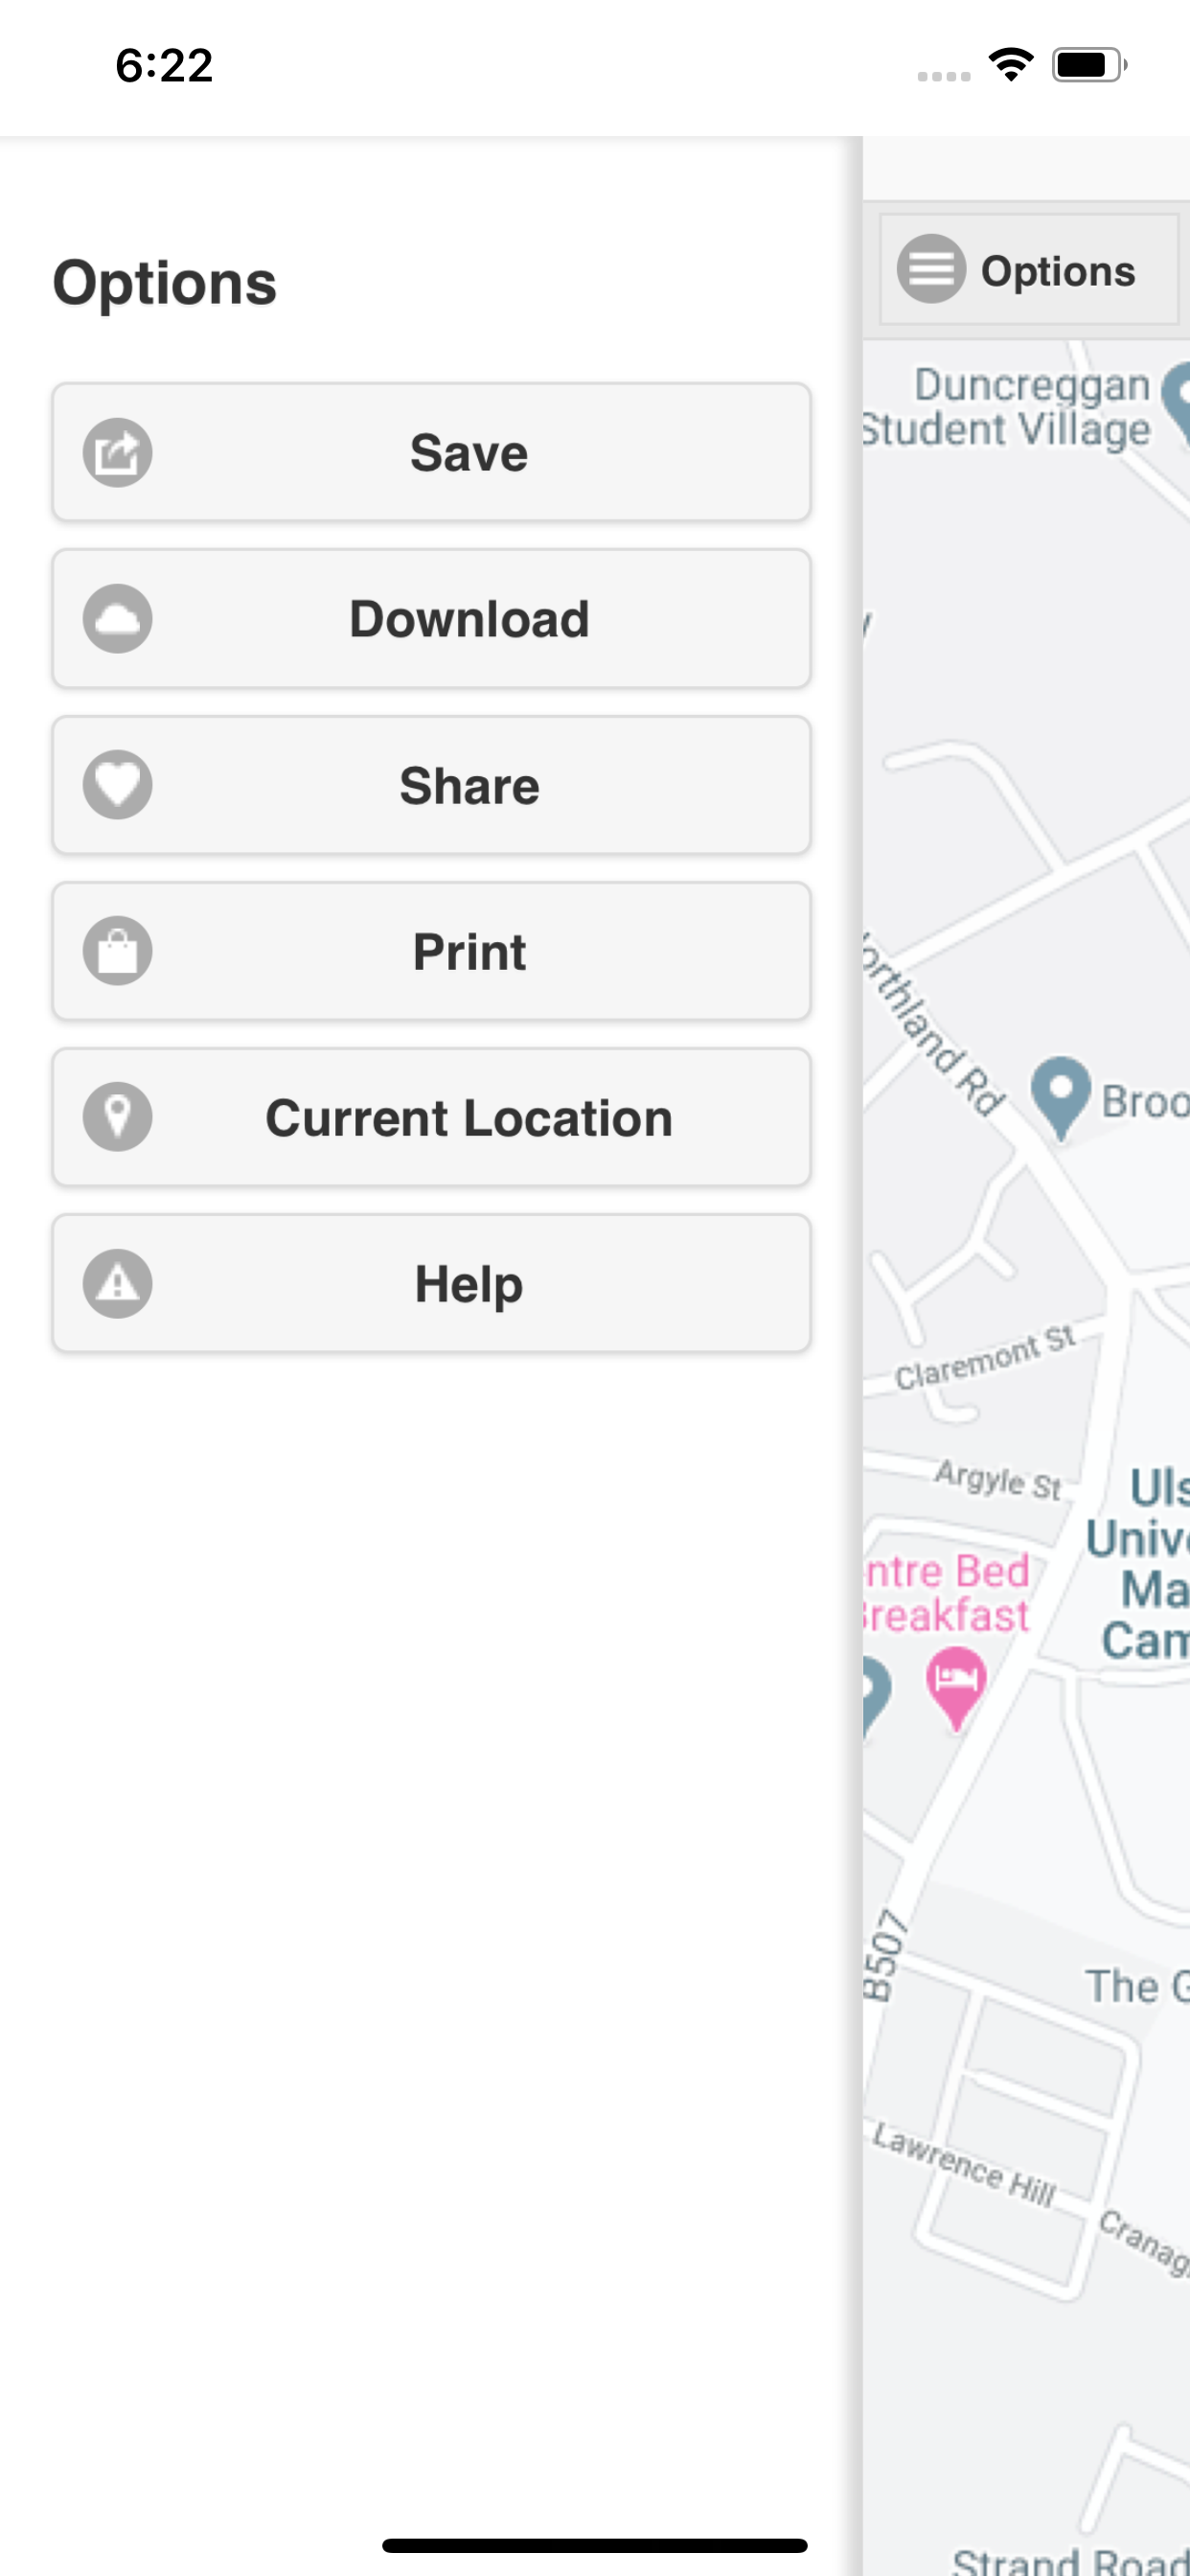This screenshot has width=1190, height=2576.
Task: Choose the Save menu option
Action: [431, 452]
